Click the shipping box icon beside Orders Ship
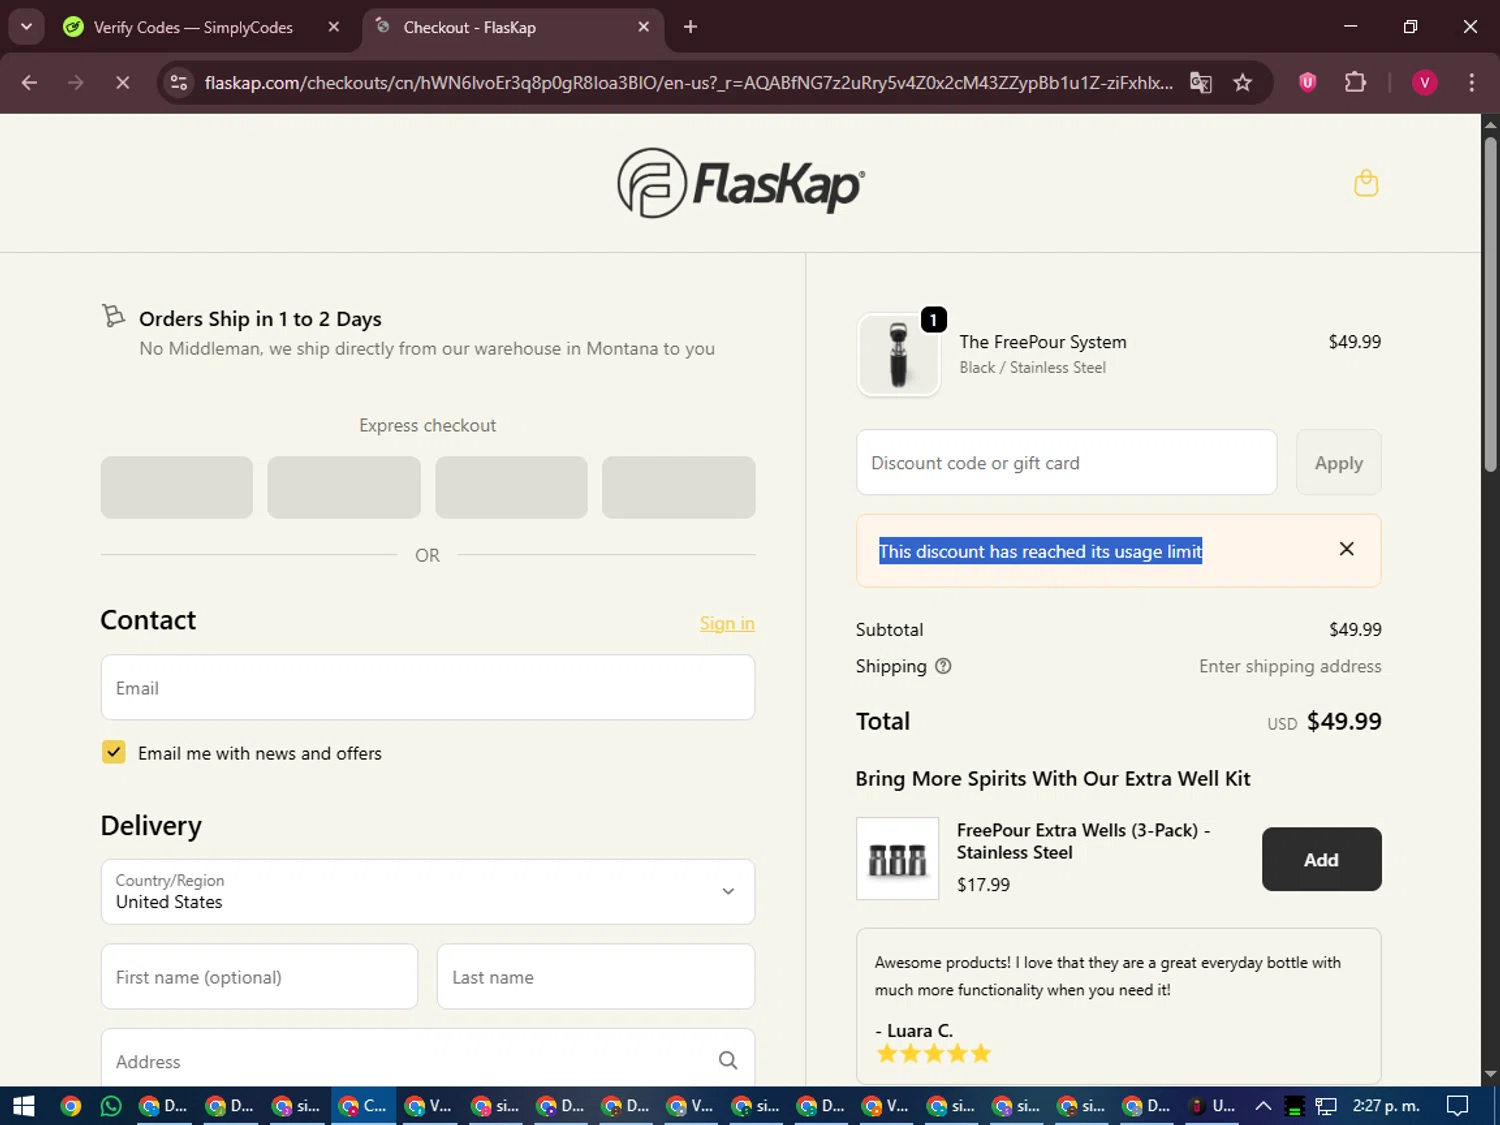The width and height of the screenshot is (1500, 1125). pos(113,316)
